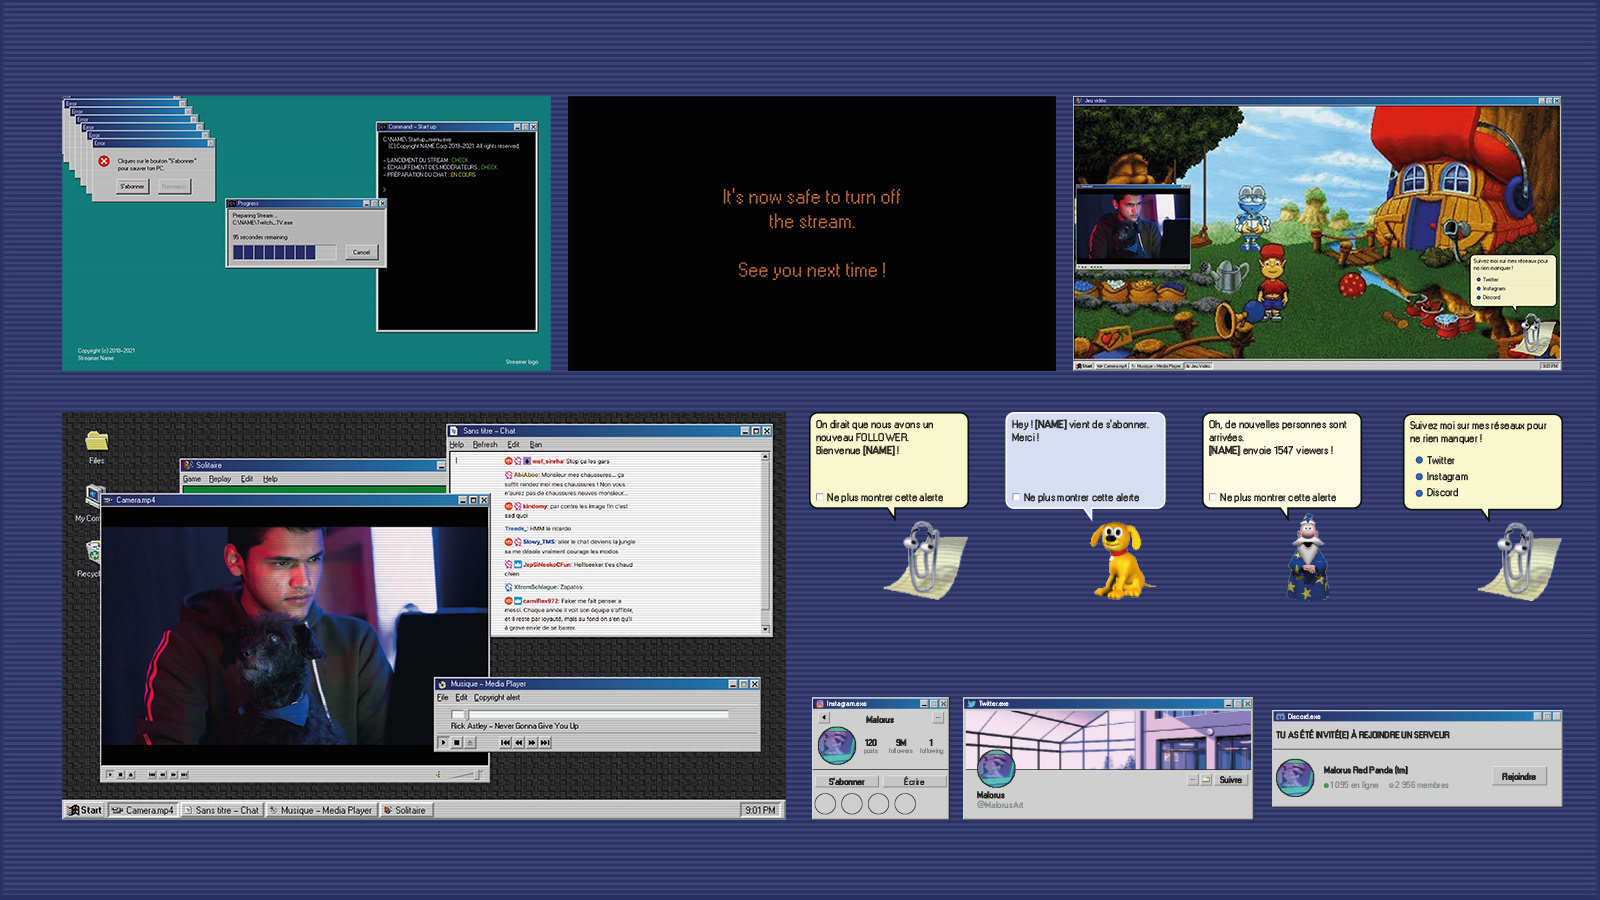
Task: Click the Clippy assistant under FOLLOWER alert
Action: click(x=928, y=560)
